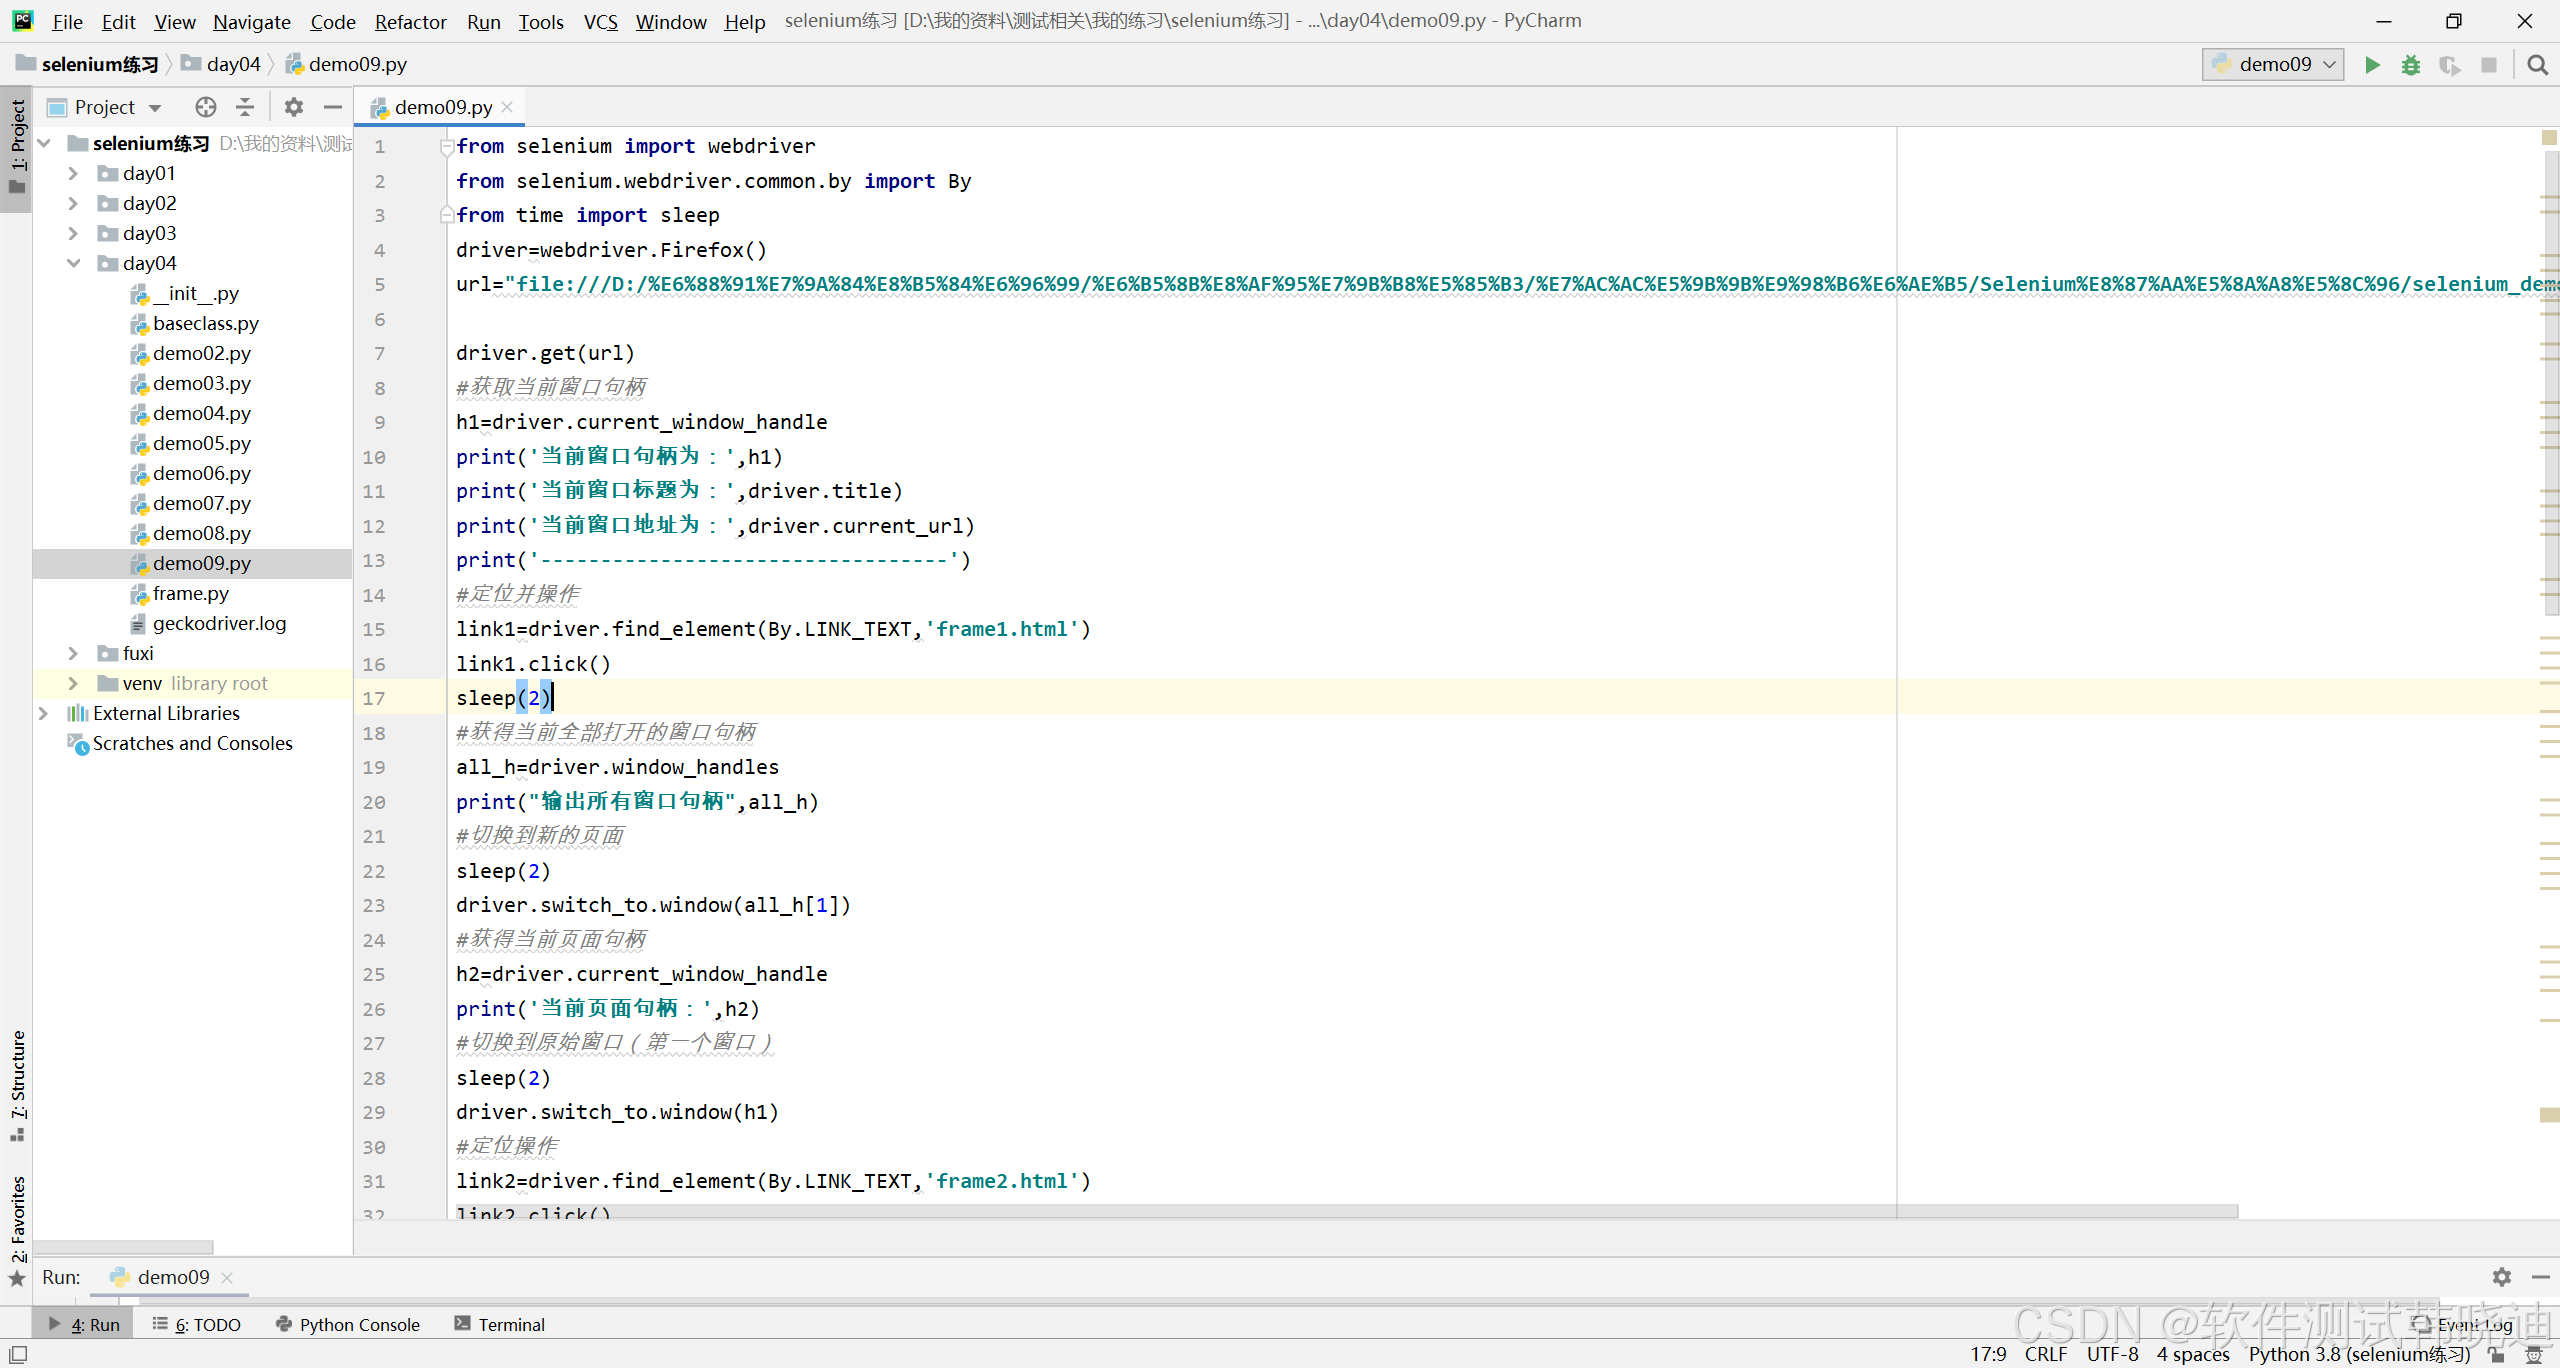Open Search Everywhere magnifier icon
This screenshot has height=1368, width=2560.
[2537, 65]
